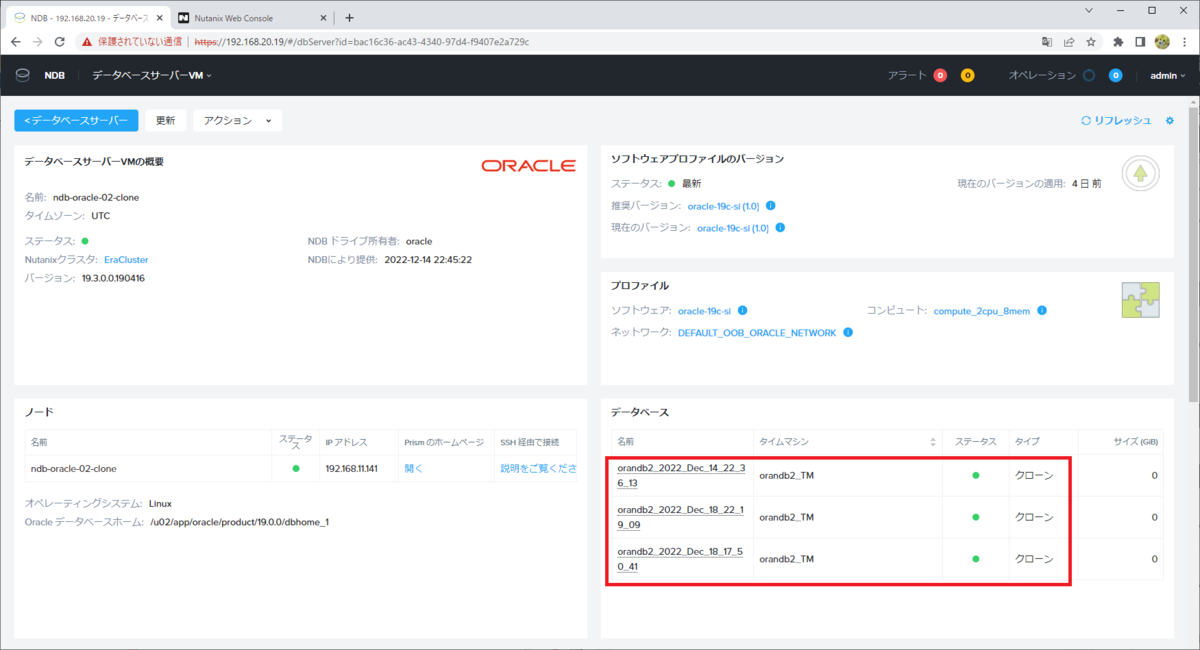Open the settings gear next to リフレッシュ
Screen dimensions: 1200x650
pos(1170,120)
